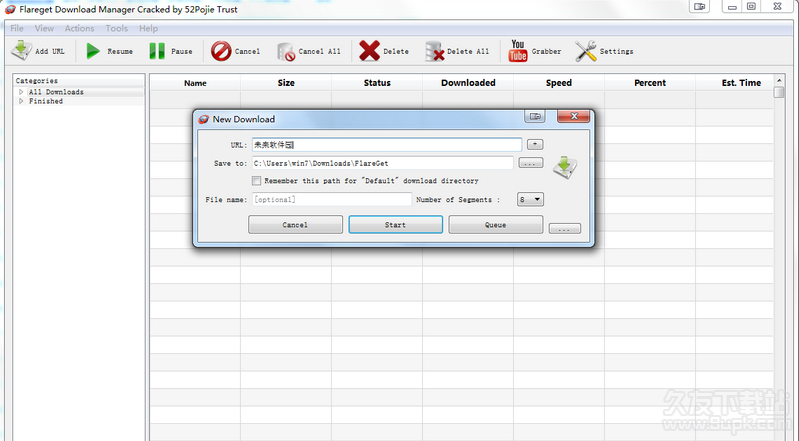Click the Add URL toolbar icon
799x441 pixels.
21,51
